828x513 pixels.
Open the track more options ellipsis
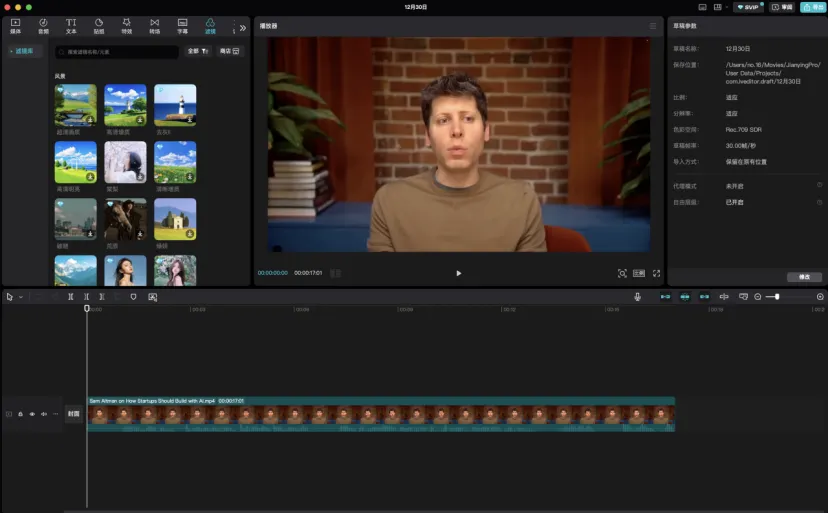click(55, 414)
